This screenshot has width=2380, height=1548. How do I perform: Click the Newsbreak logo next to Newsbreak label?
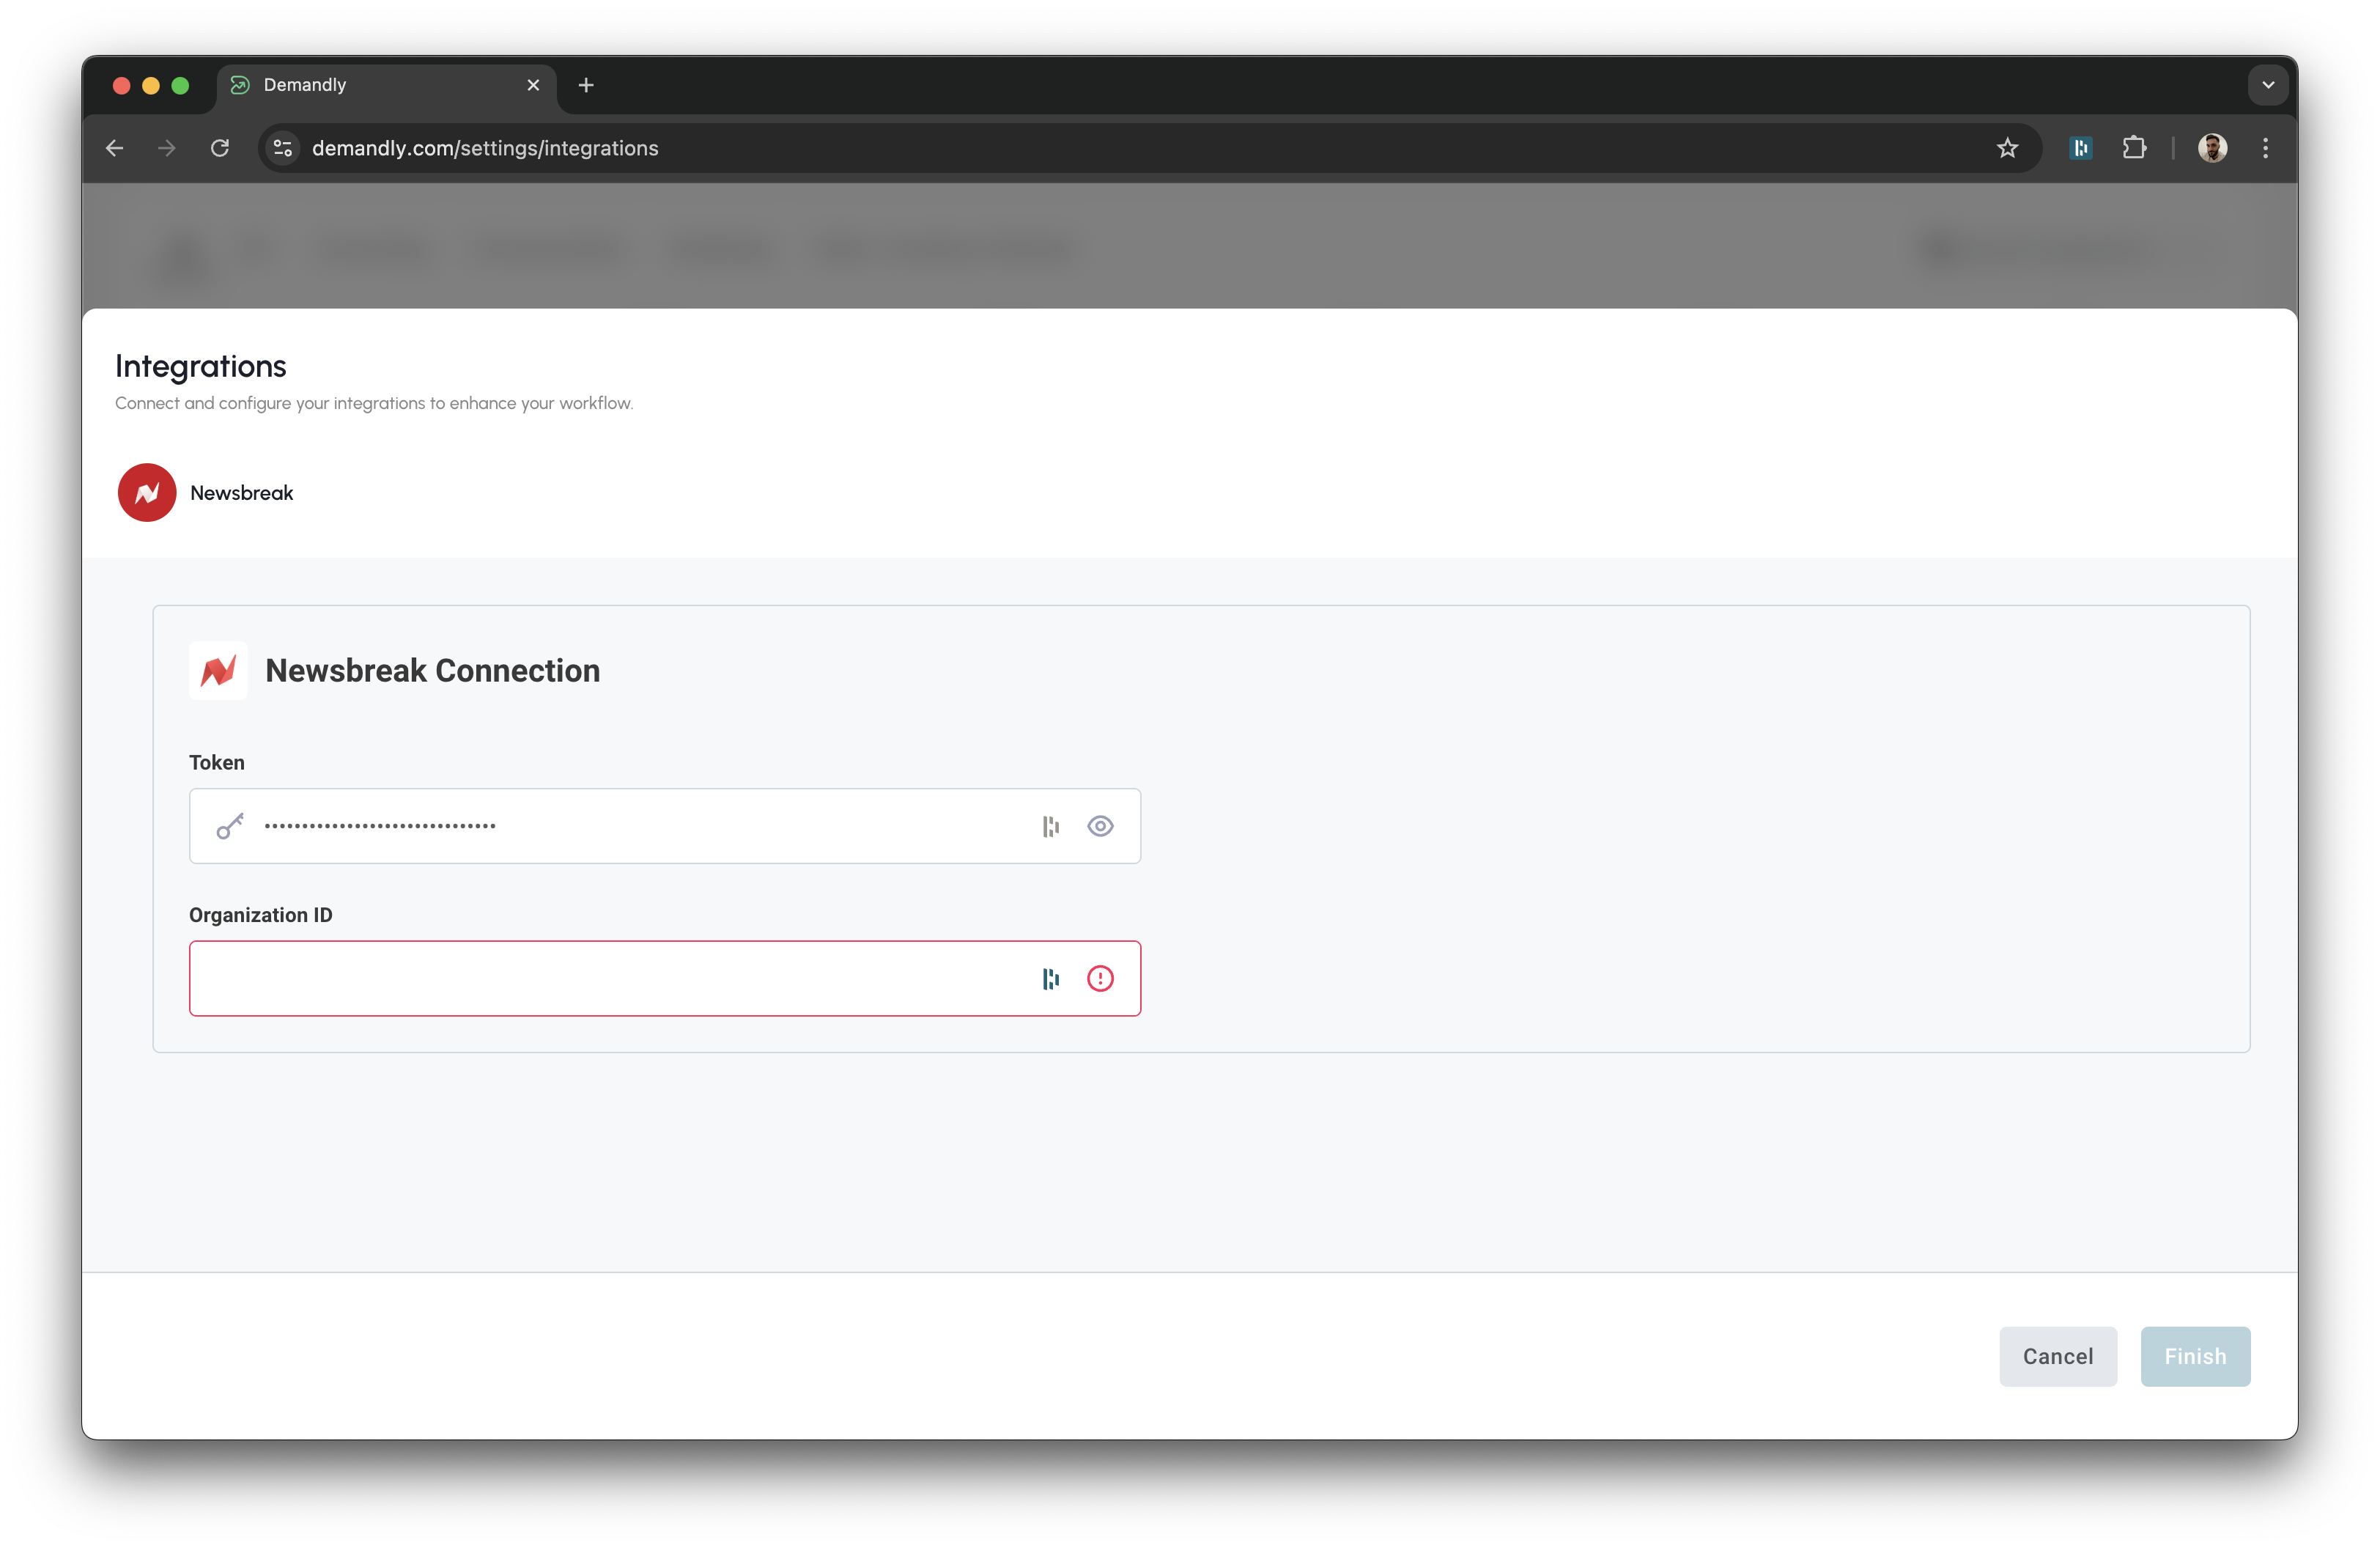point(146,492)
